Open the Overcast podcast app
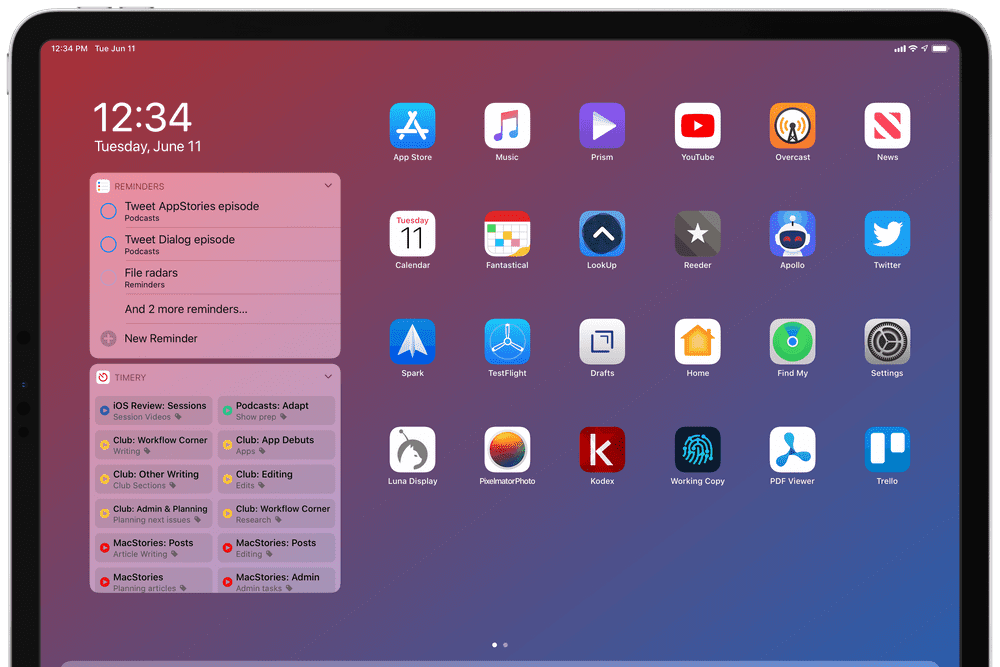Image resolution: width=1000 pixels, height=667 pixels. click(x=793, y=126)
